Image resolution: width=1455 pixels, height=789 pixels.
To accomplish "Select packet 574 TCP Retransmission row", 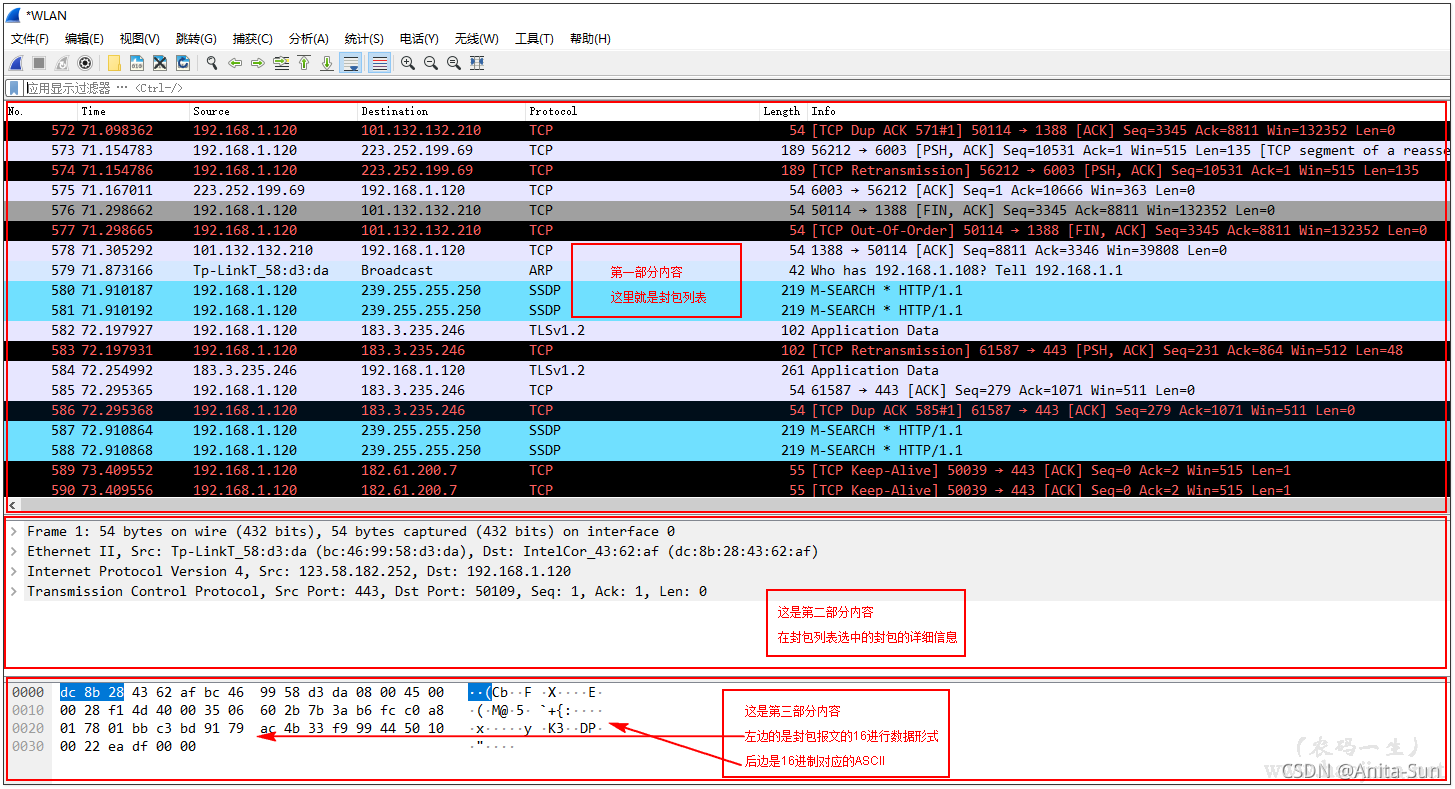I will pos(725,170).
